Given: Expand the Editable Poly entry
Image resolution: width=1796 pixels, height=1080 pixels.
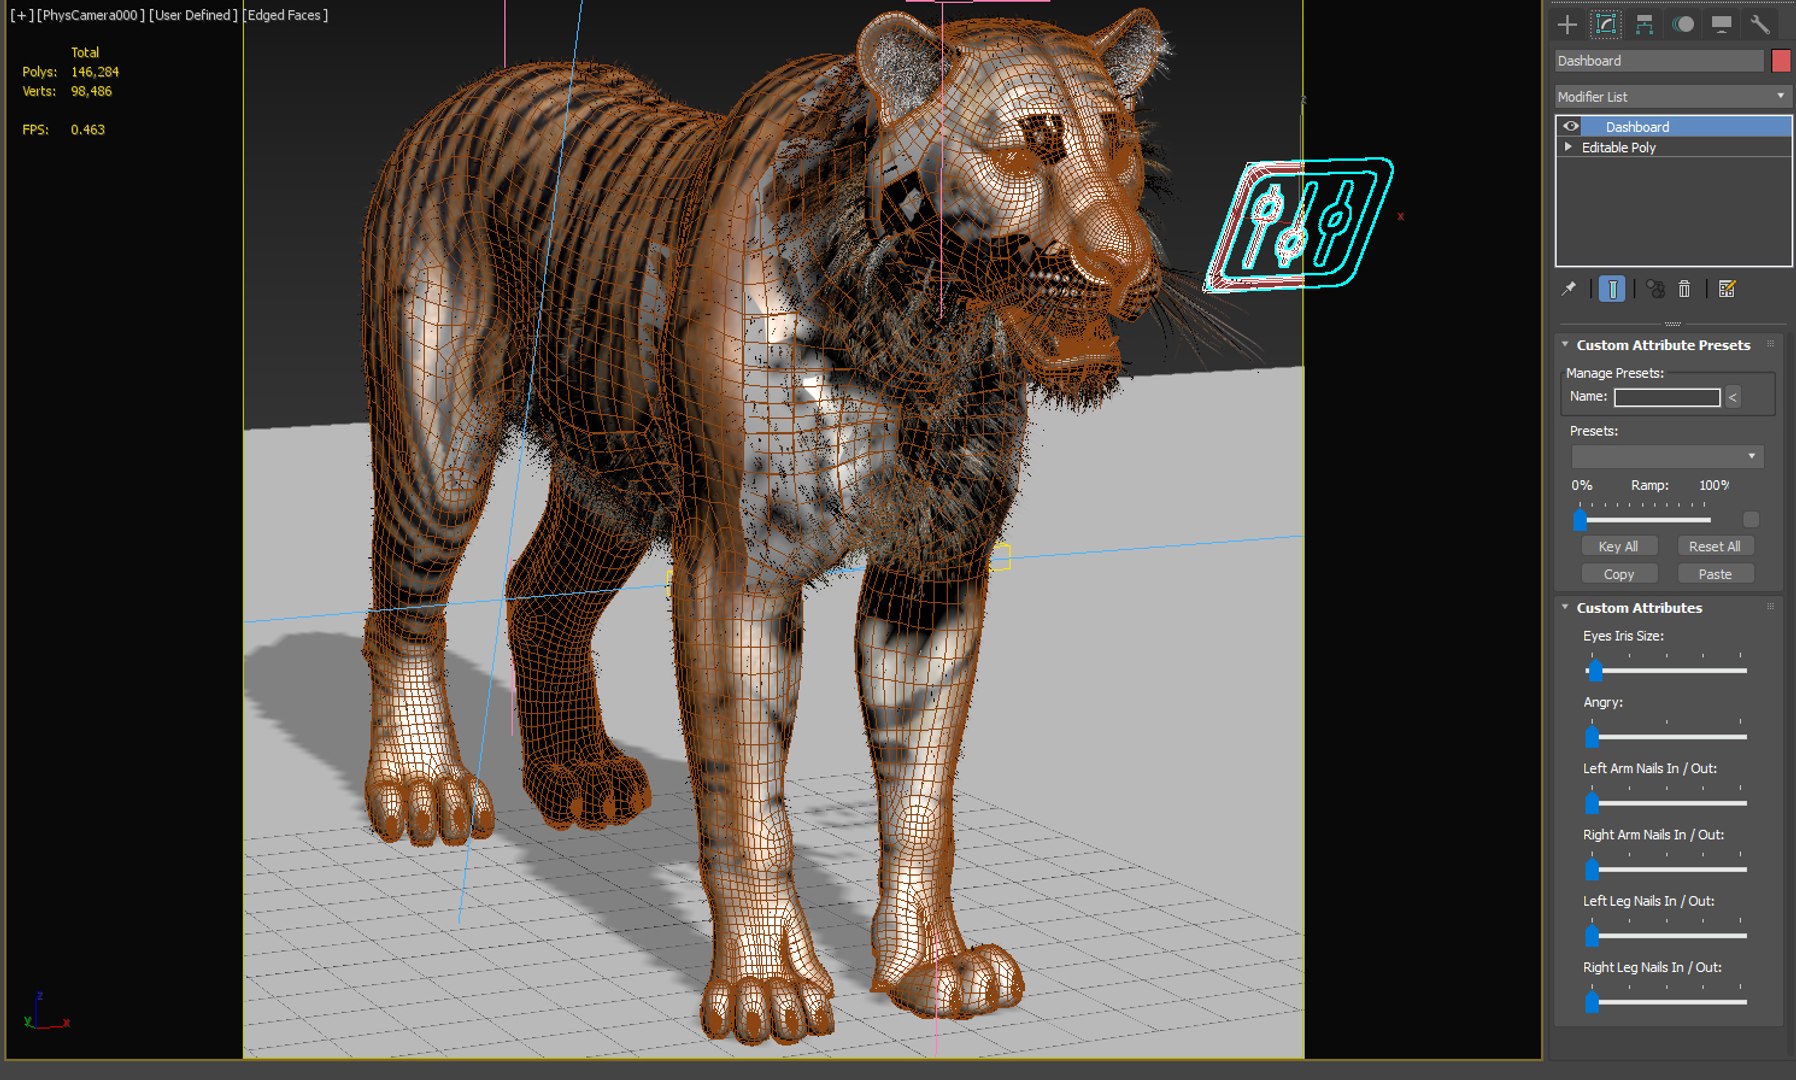Looking at the screenshot, I should coord(1568,147).
